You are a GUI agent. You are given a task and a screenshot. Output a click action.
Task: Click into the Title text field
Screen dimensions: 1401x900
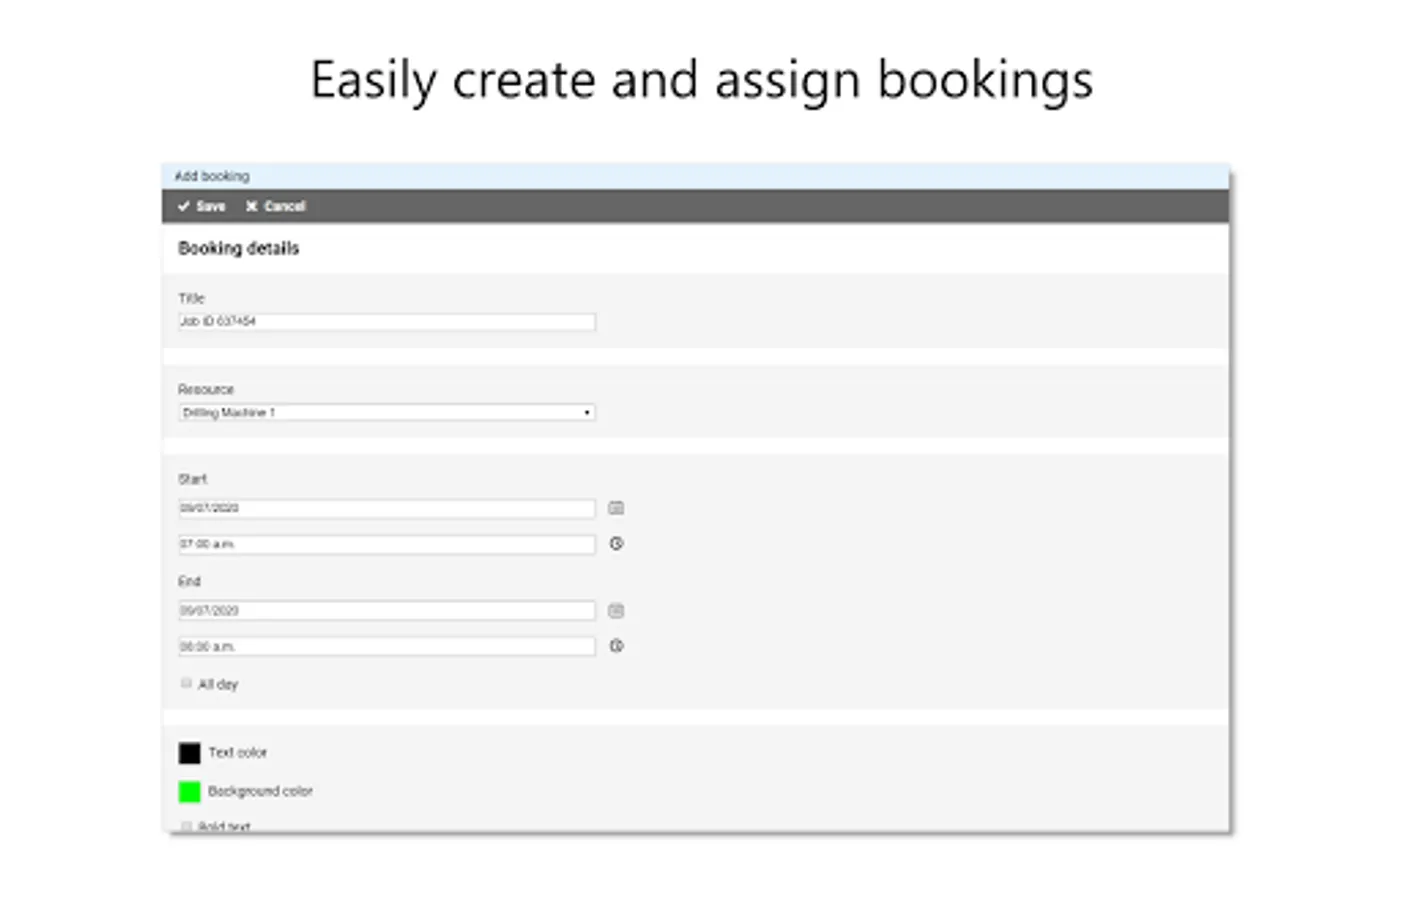386,322
